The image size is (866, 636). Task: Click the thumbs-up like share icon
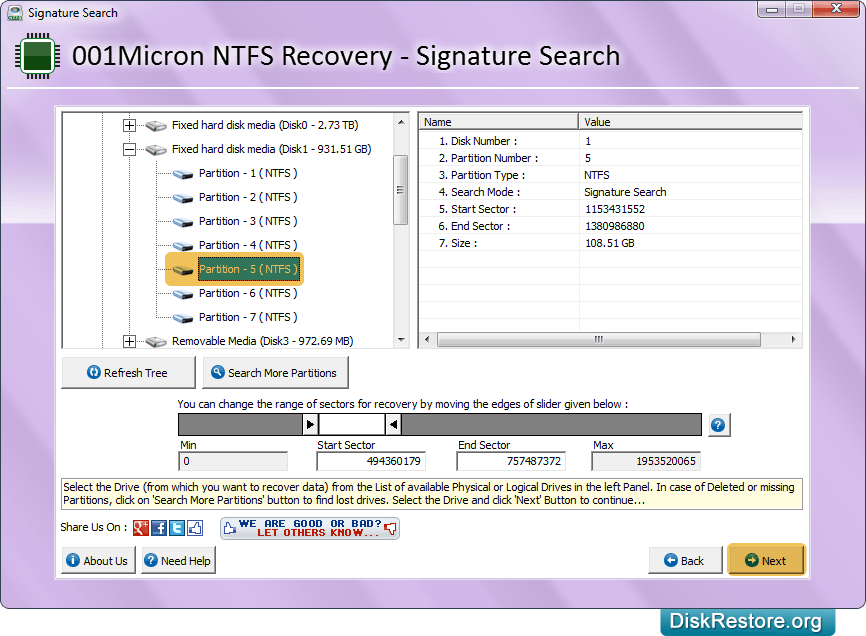pos(195,528)
